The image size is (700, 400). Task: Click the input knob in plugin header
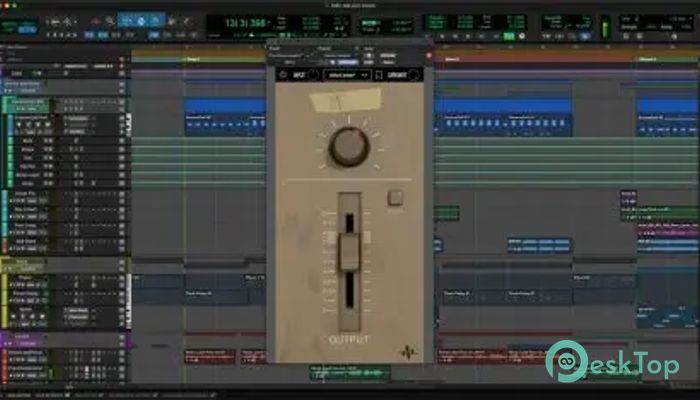pyautogui.click(x=313, y=74)
